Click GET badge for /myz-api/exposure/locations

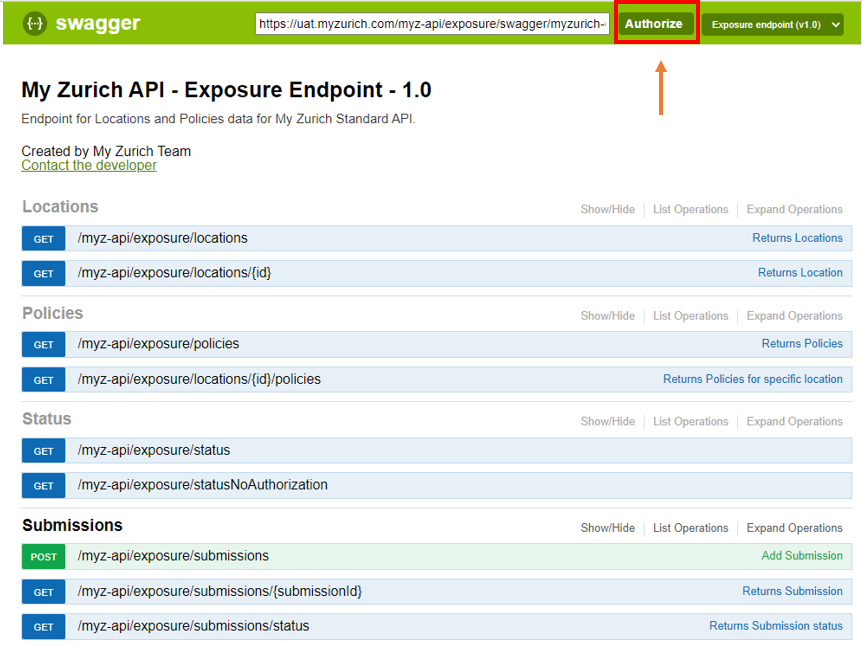point(44,239)
